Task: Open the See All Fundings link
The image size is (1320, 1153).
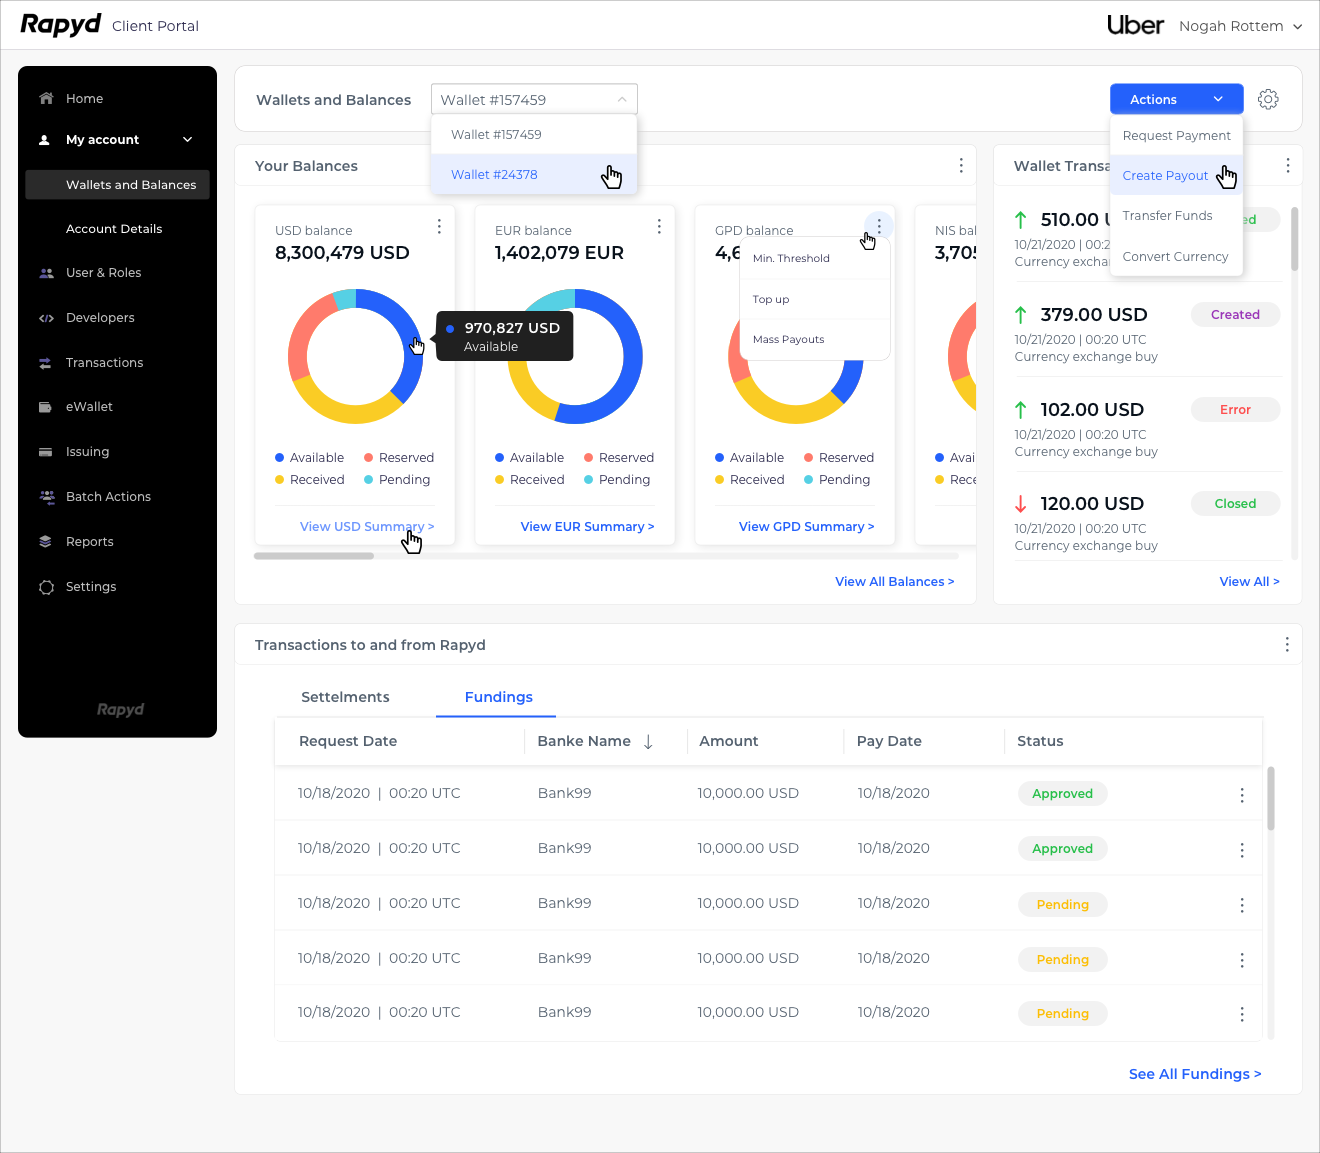Action: tap(1194, 1074)
